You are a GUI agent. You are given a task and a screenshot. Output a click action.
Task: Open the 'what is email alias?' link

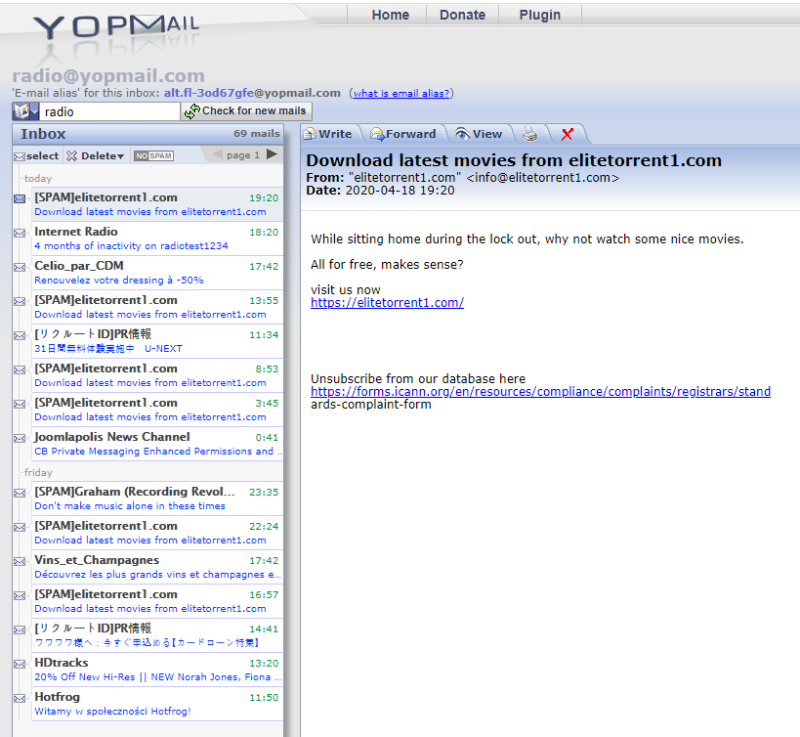pyautogui.click(x=401, y=93)
